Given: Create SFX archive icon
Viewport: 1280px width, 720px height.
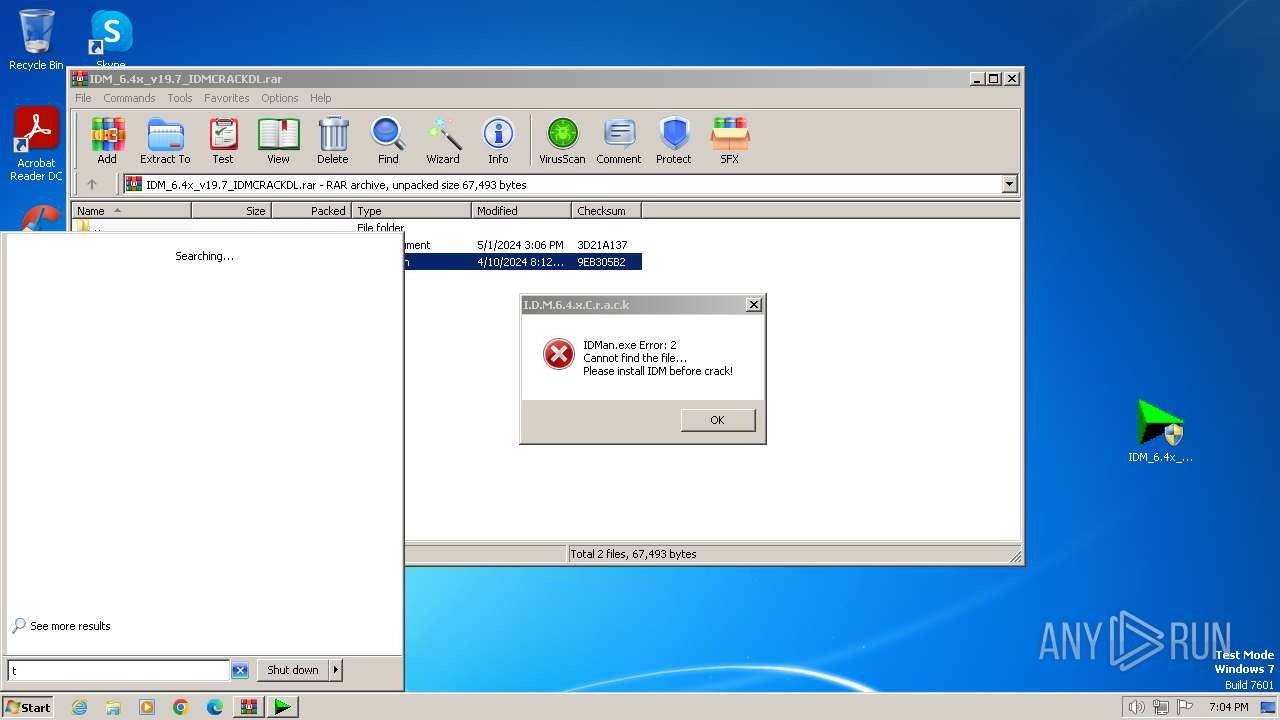Looking at the screenshot, I should [x=730, y=140].
